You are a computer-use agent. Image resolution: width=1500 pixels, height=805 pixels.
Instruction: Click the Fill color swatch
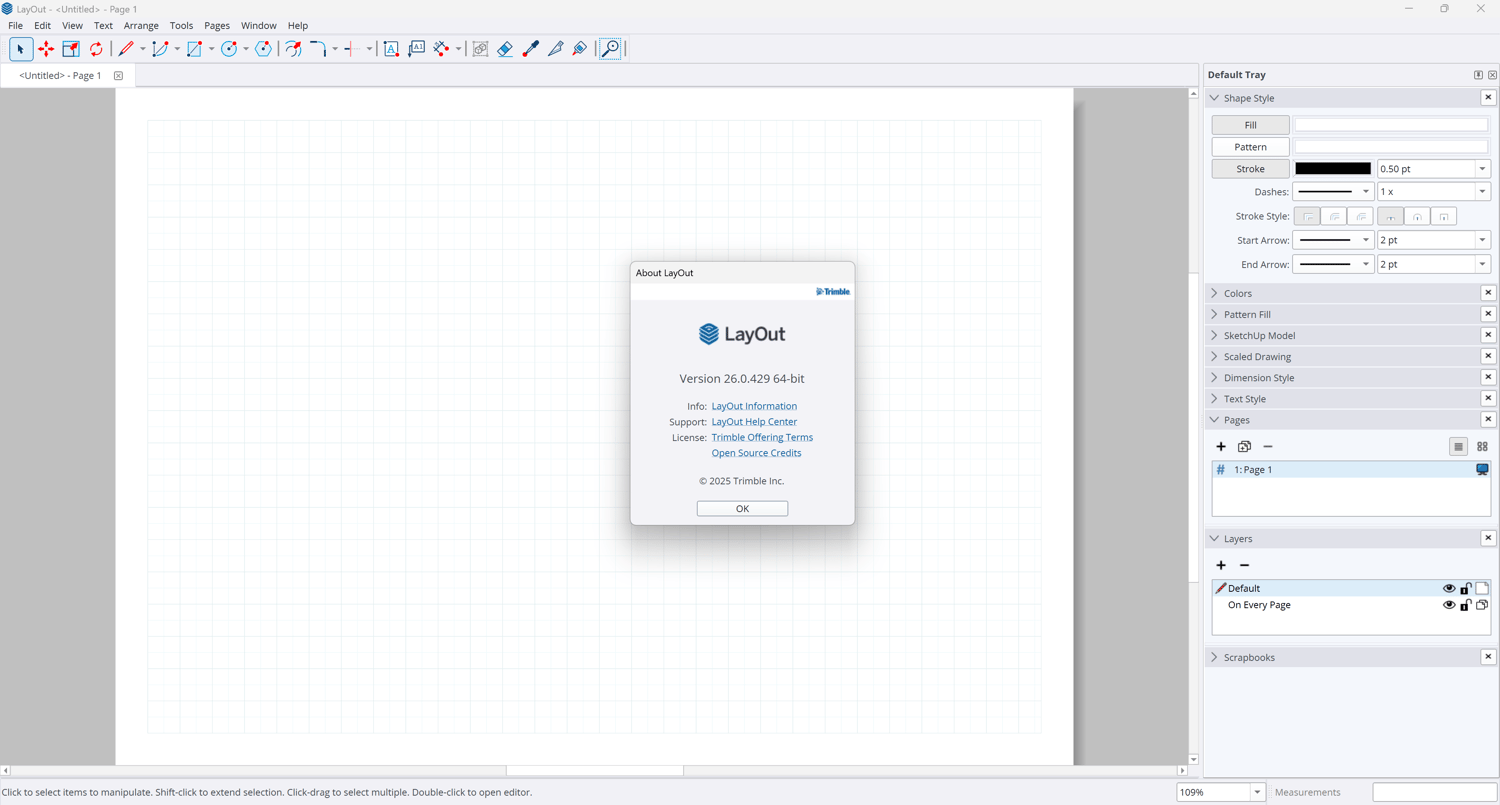pyautogui.click(x=1391, y=125)
